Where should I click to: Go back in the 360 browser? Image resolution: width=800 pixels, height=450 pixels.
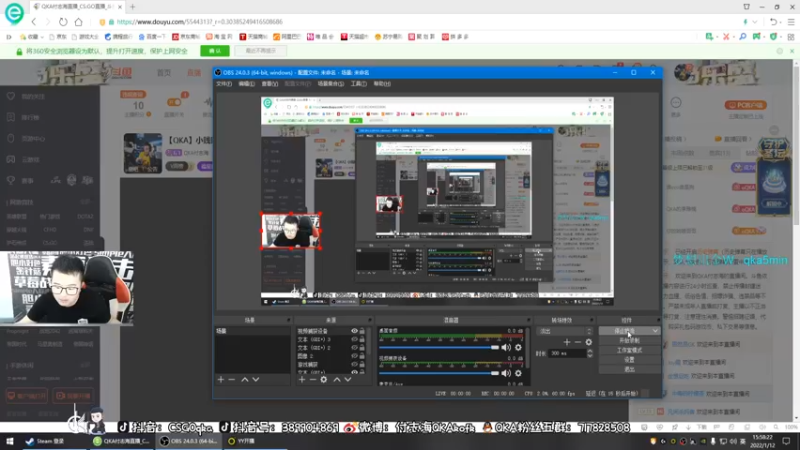[x=34, y=22]
